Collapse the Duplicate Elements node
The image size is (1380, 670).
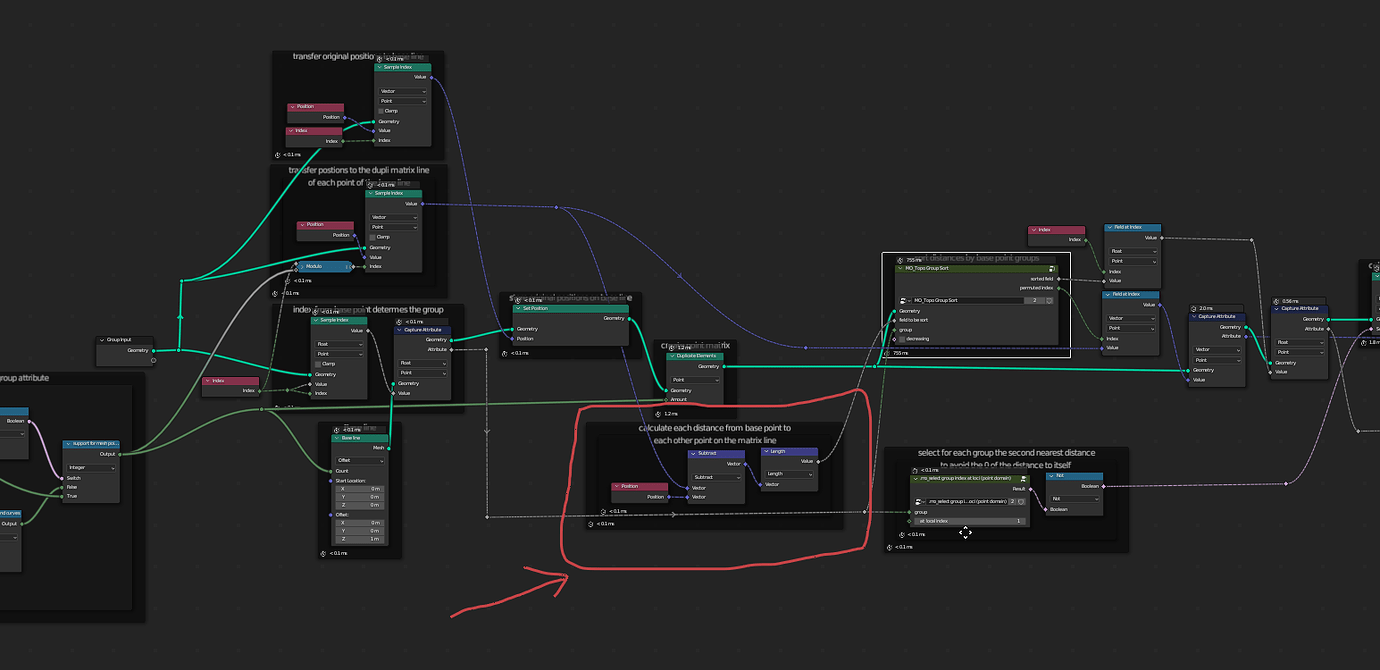(671, 356)
